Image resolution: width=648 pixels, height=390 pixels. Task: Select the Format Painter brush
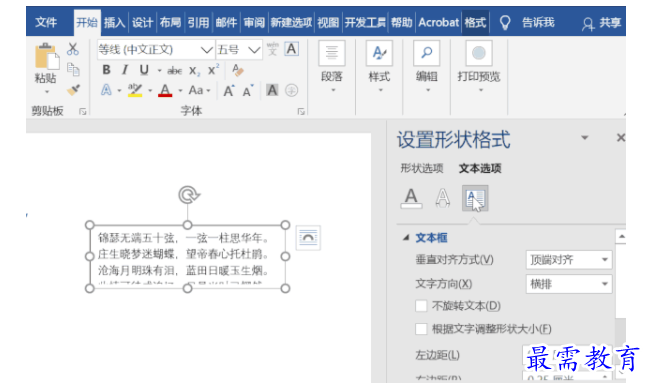(x=73, y=90)
